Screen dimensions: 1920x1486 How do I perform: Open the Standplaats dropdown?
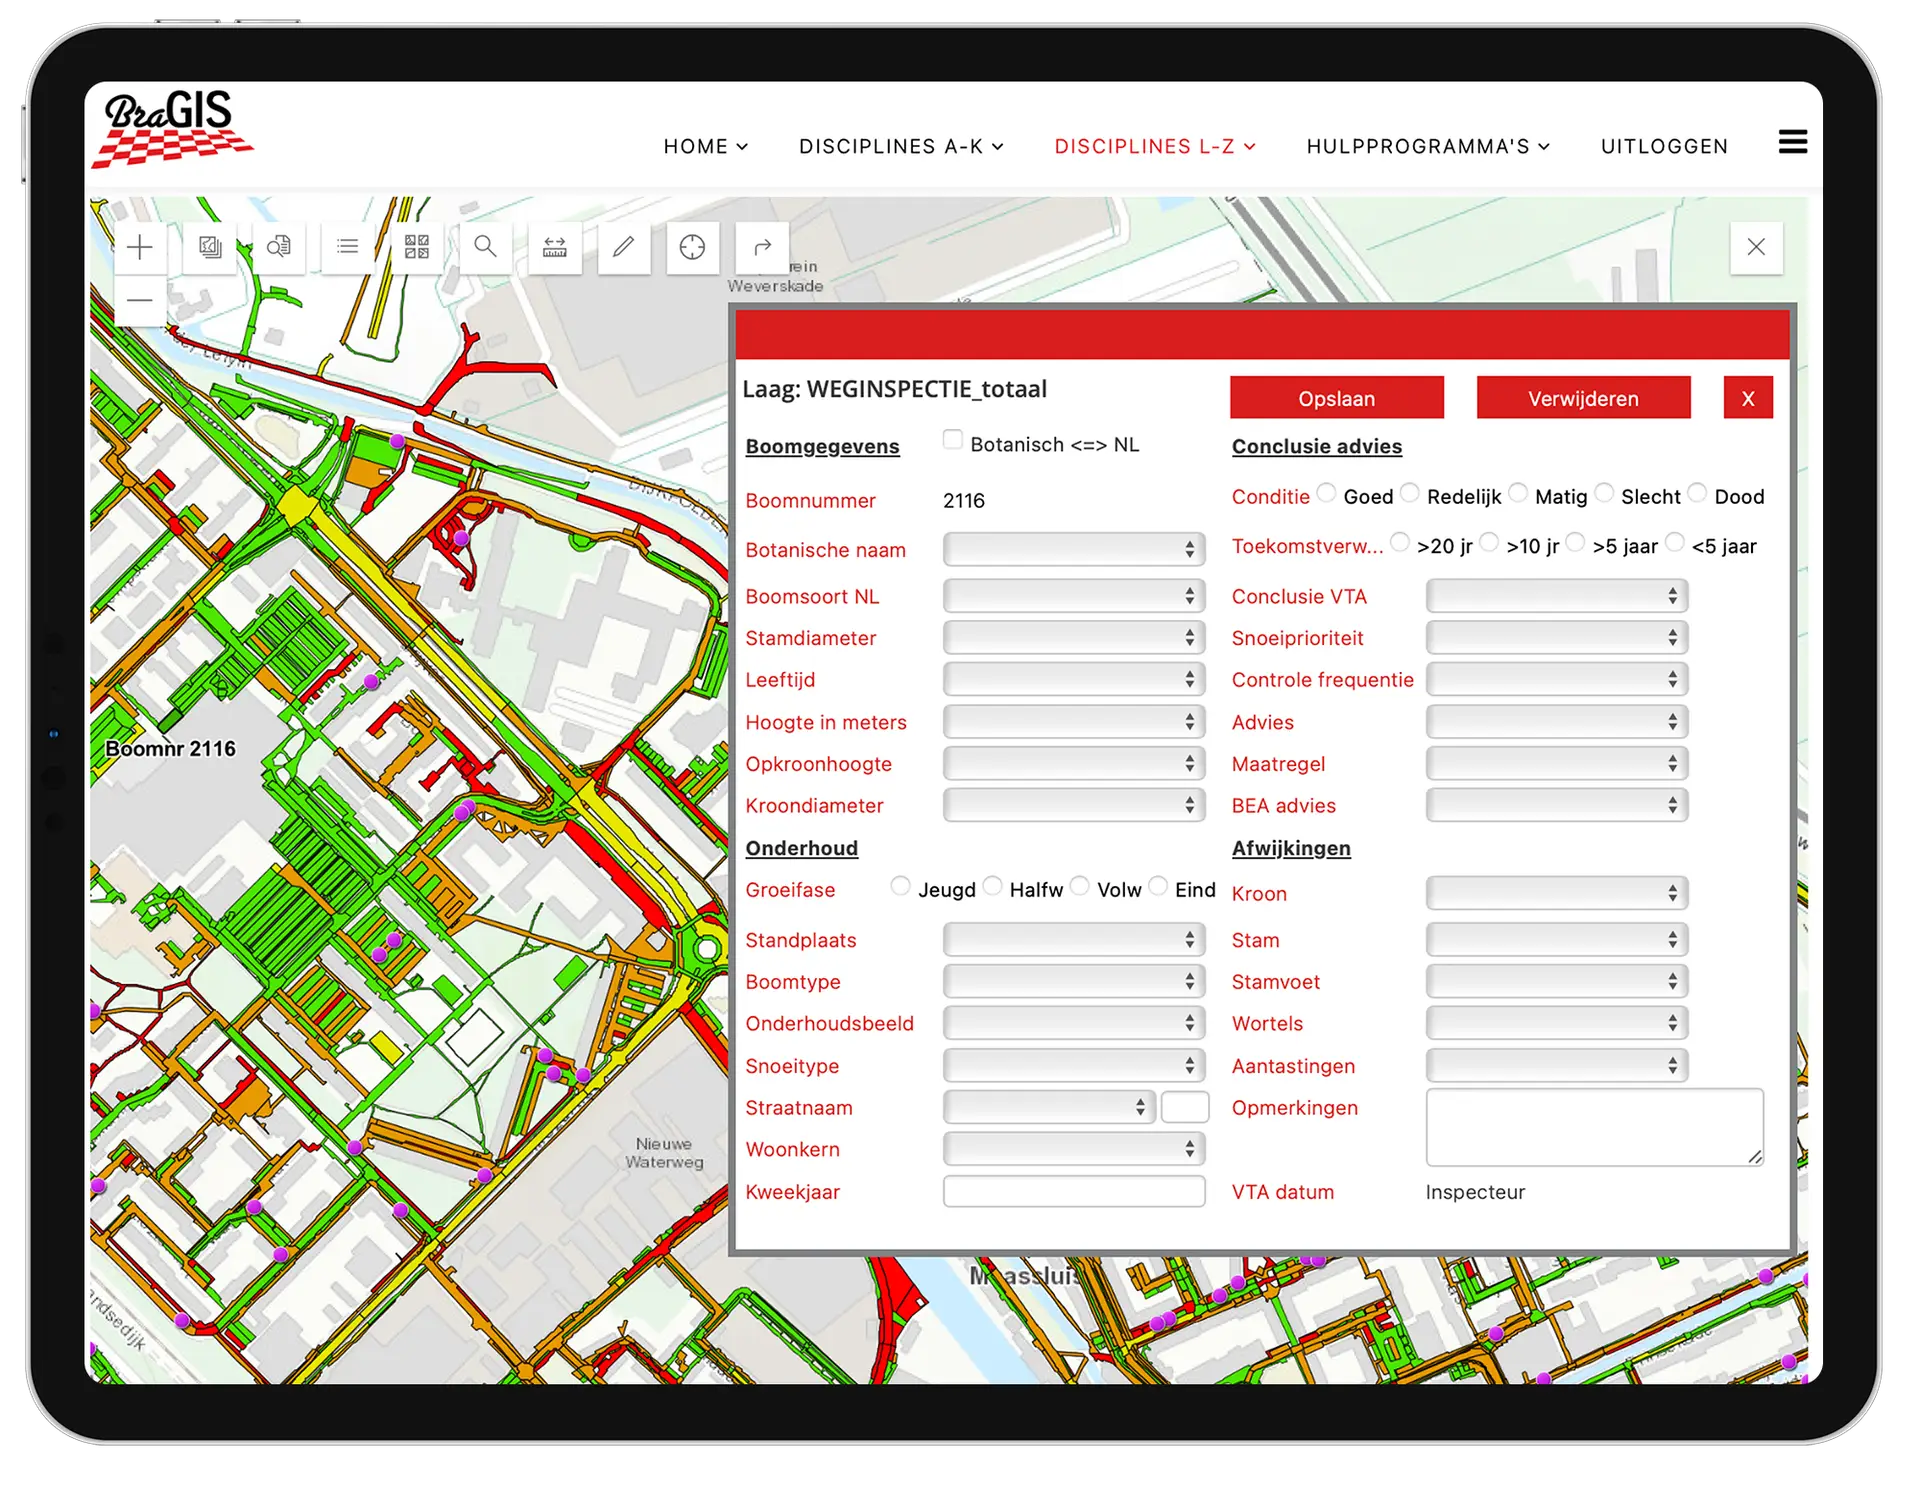pos(1073,939)
